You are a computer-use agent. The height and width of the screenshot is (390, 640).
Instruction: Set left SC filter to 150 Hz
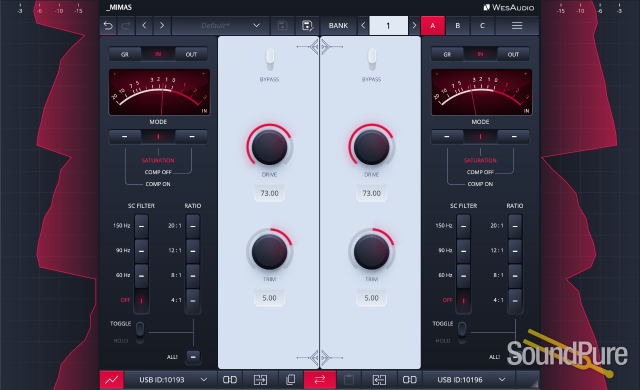click(141, 226)
